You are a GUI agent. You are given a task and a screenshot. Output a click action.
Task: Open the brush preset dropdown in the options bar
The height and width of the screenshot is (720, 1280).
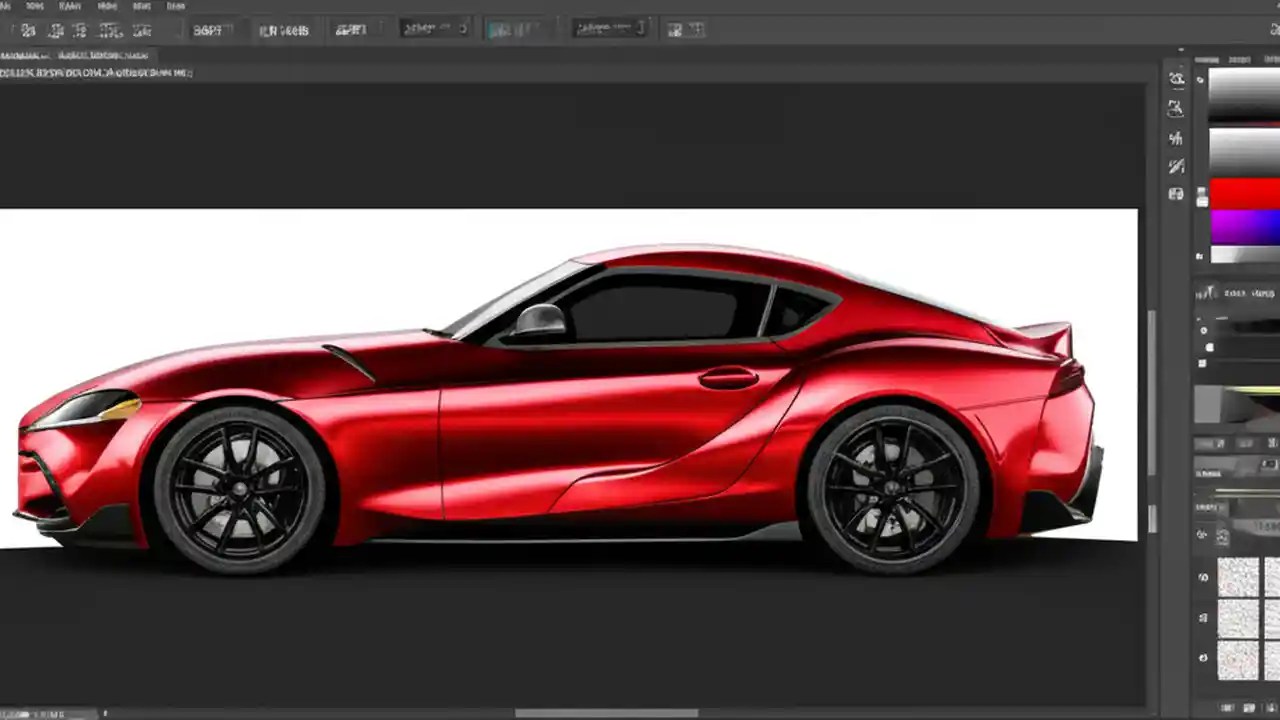click(x=436, y=28)
